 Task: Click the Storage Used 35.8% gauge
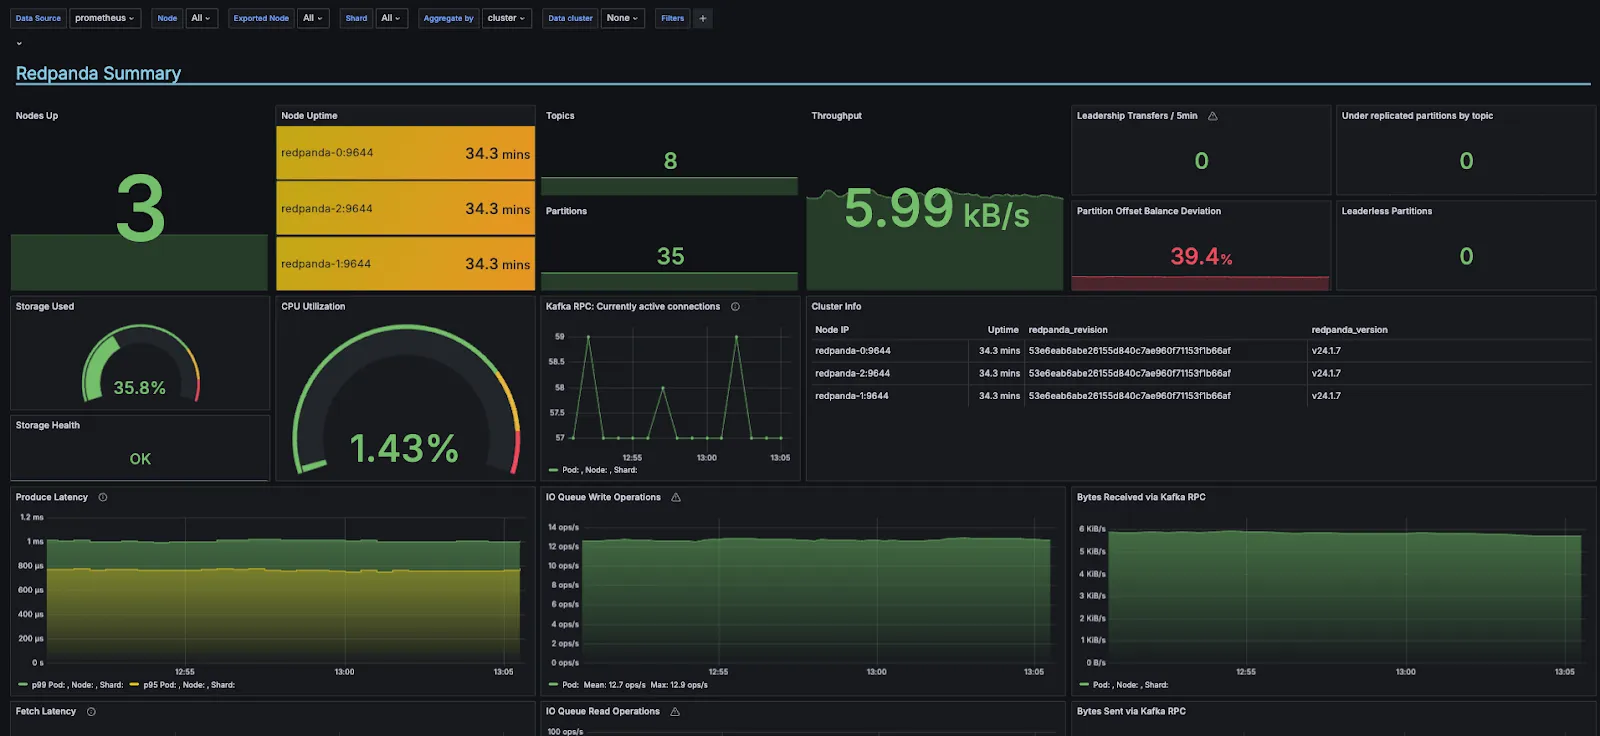140,363
